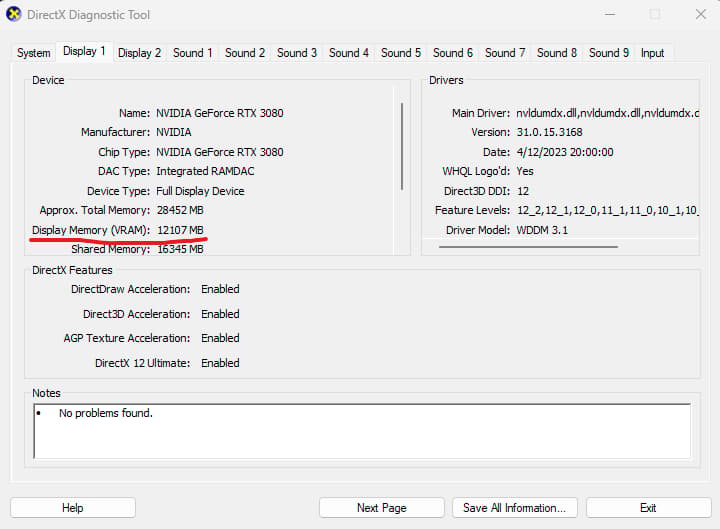This screenshot has height=529, width=720.
Task: Close the DirectX Diagnostic Tool window
Action: click(x=701, y=15)
